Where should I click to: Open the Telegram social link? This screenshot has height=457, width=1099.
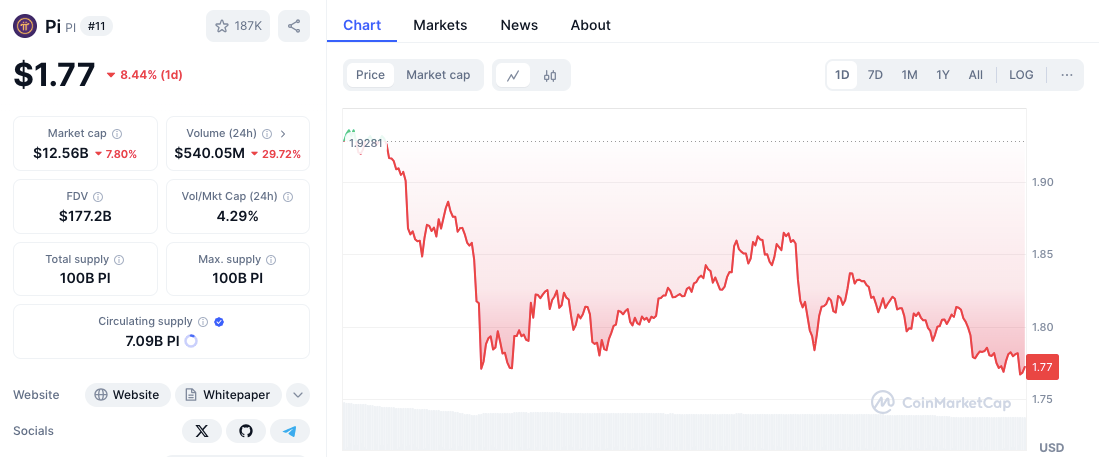[290, 431]
